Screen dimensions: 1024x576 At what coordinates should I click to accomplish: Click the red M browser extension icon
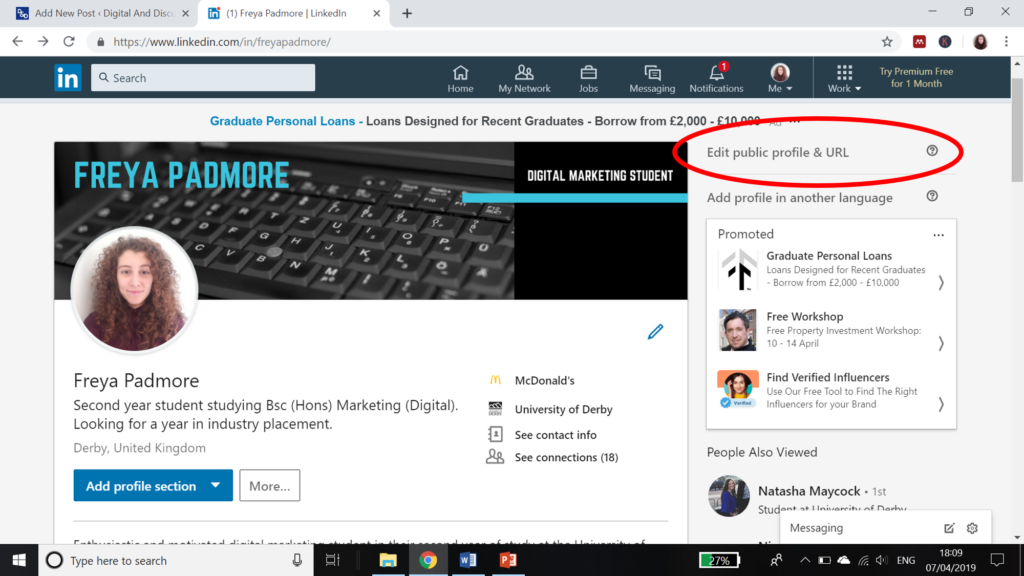pyautogui.click(x=919, y=42)
